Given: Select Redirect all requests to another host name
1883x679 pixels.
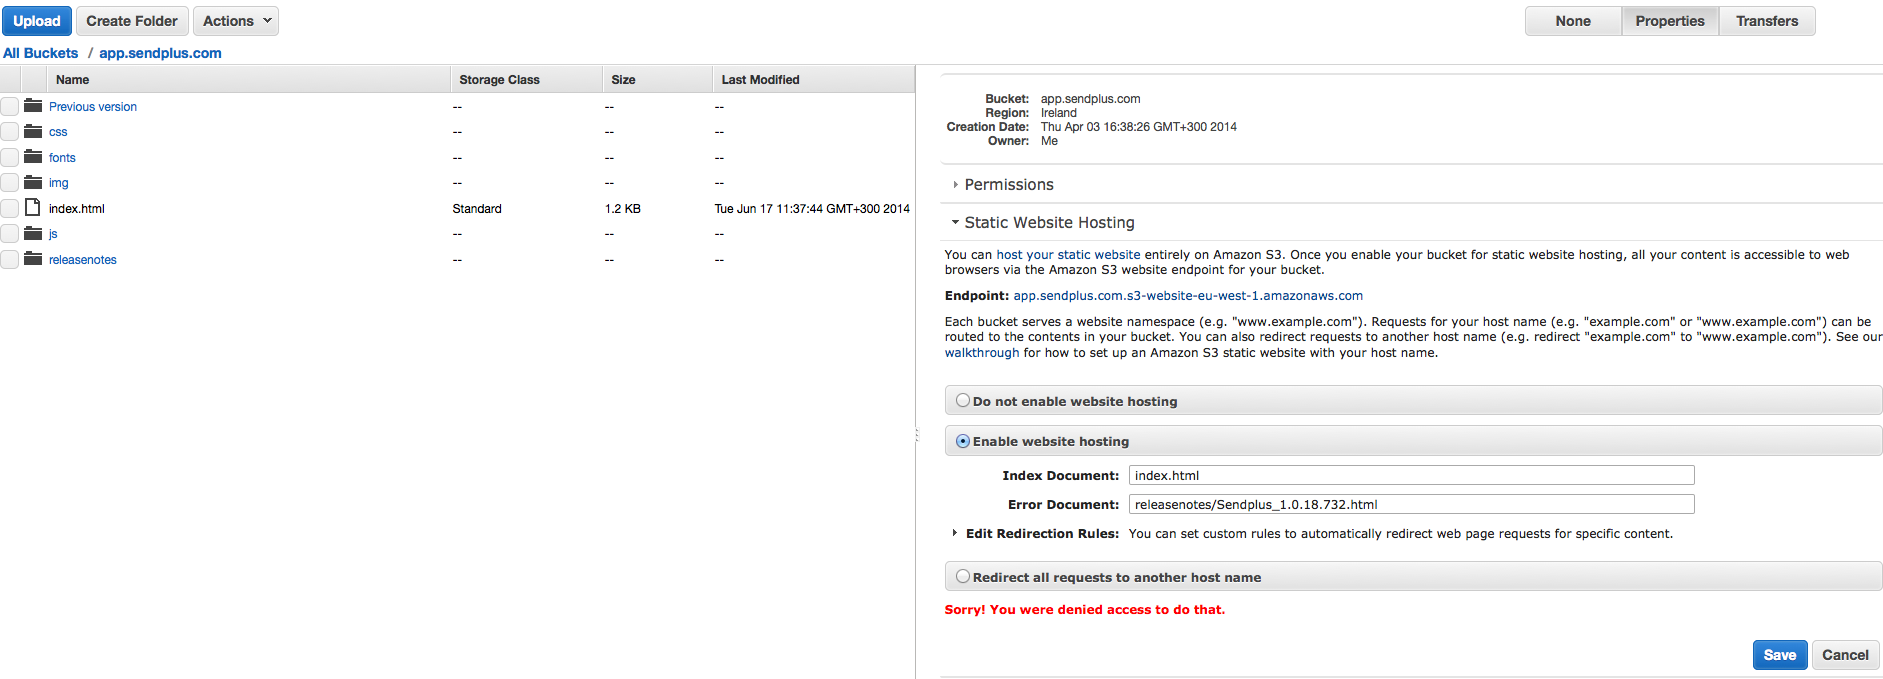Looking at the screenshot, I should coord(963,576).
